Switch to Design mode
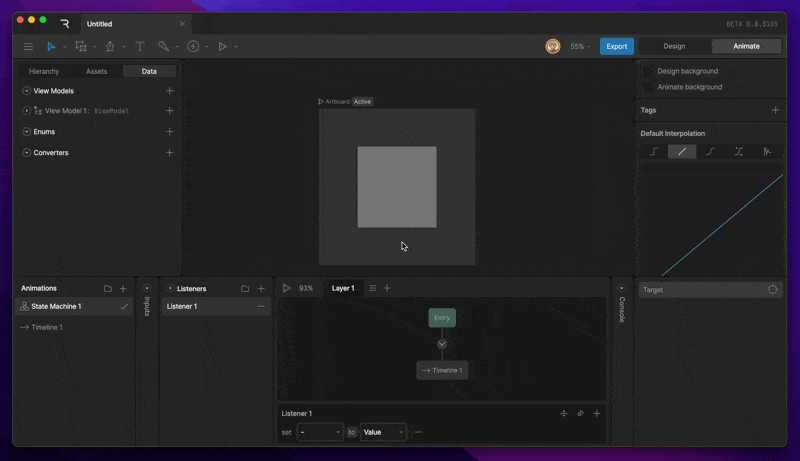Screen dimensions: 800x461 674,46
